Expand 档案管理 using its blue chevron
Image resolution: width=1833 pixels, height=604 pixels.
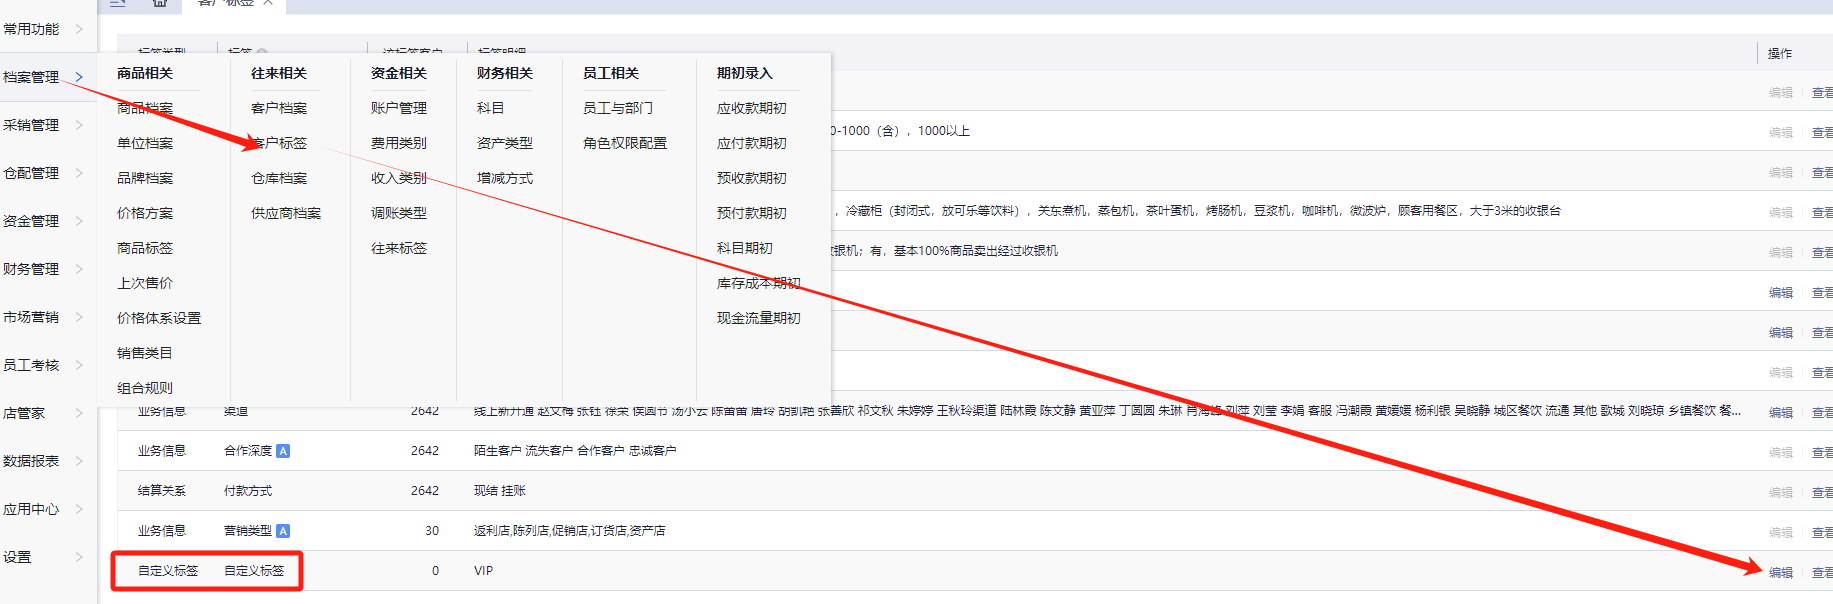(79, 77)
